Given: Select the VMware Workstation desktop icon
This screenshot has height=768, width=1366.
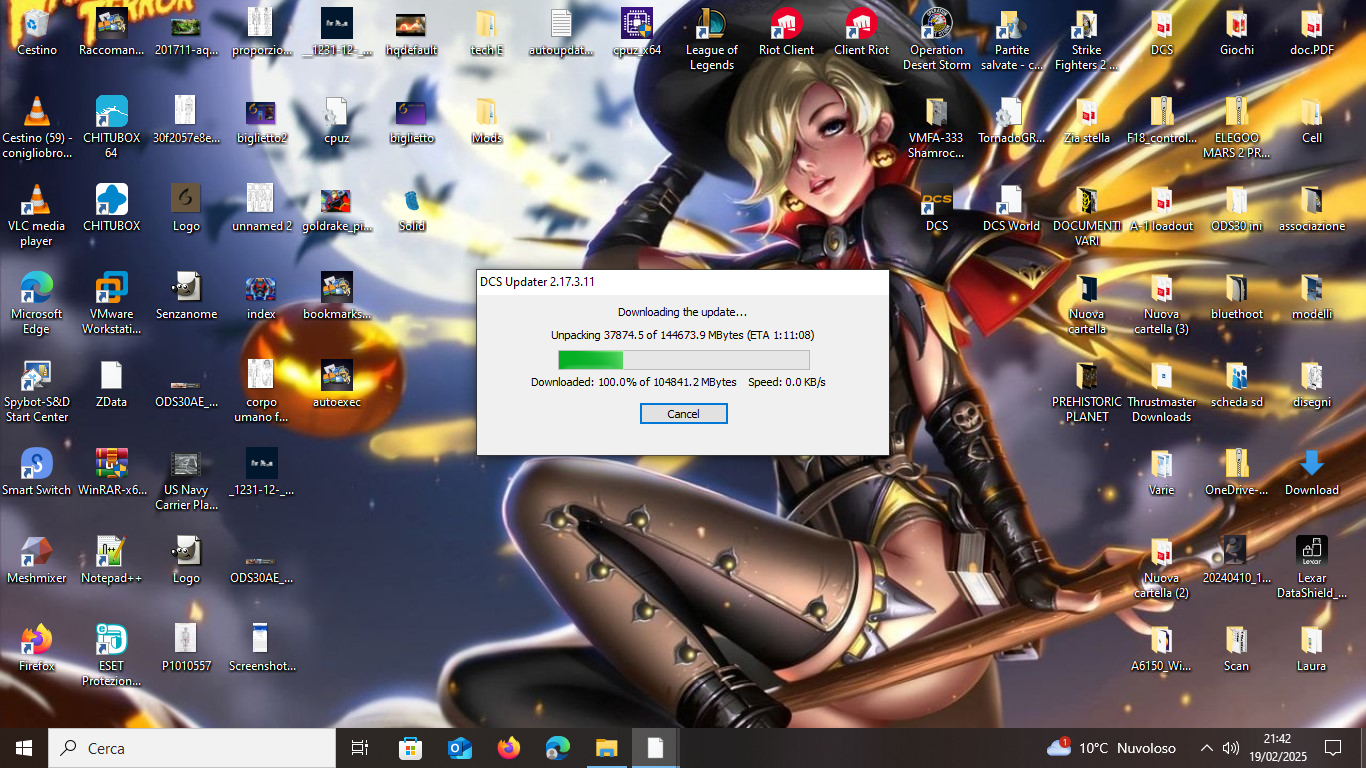Looking at the screenshot, I should (x=111, y=303).
